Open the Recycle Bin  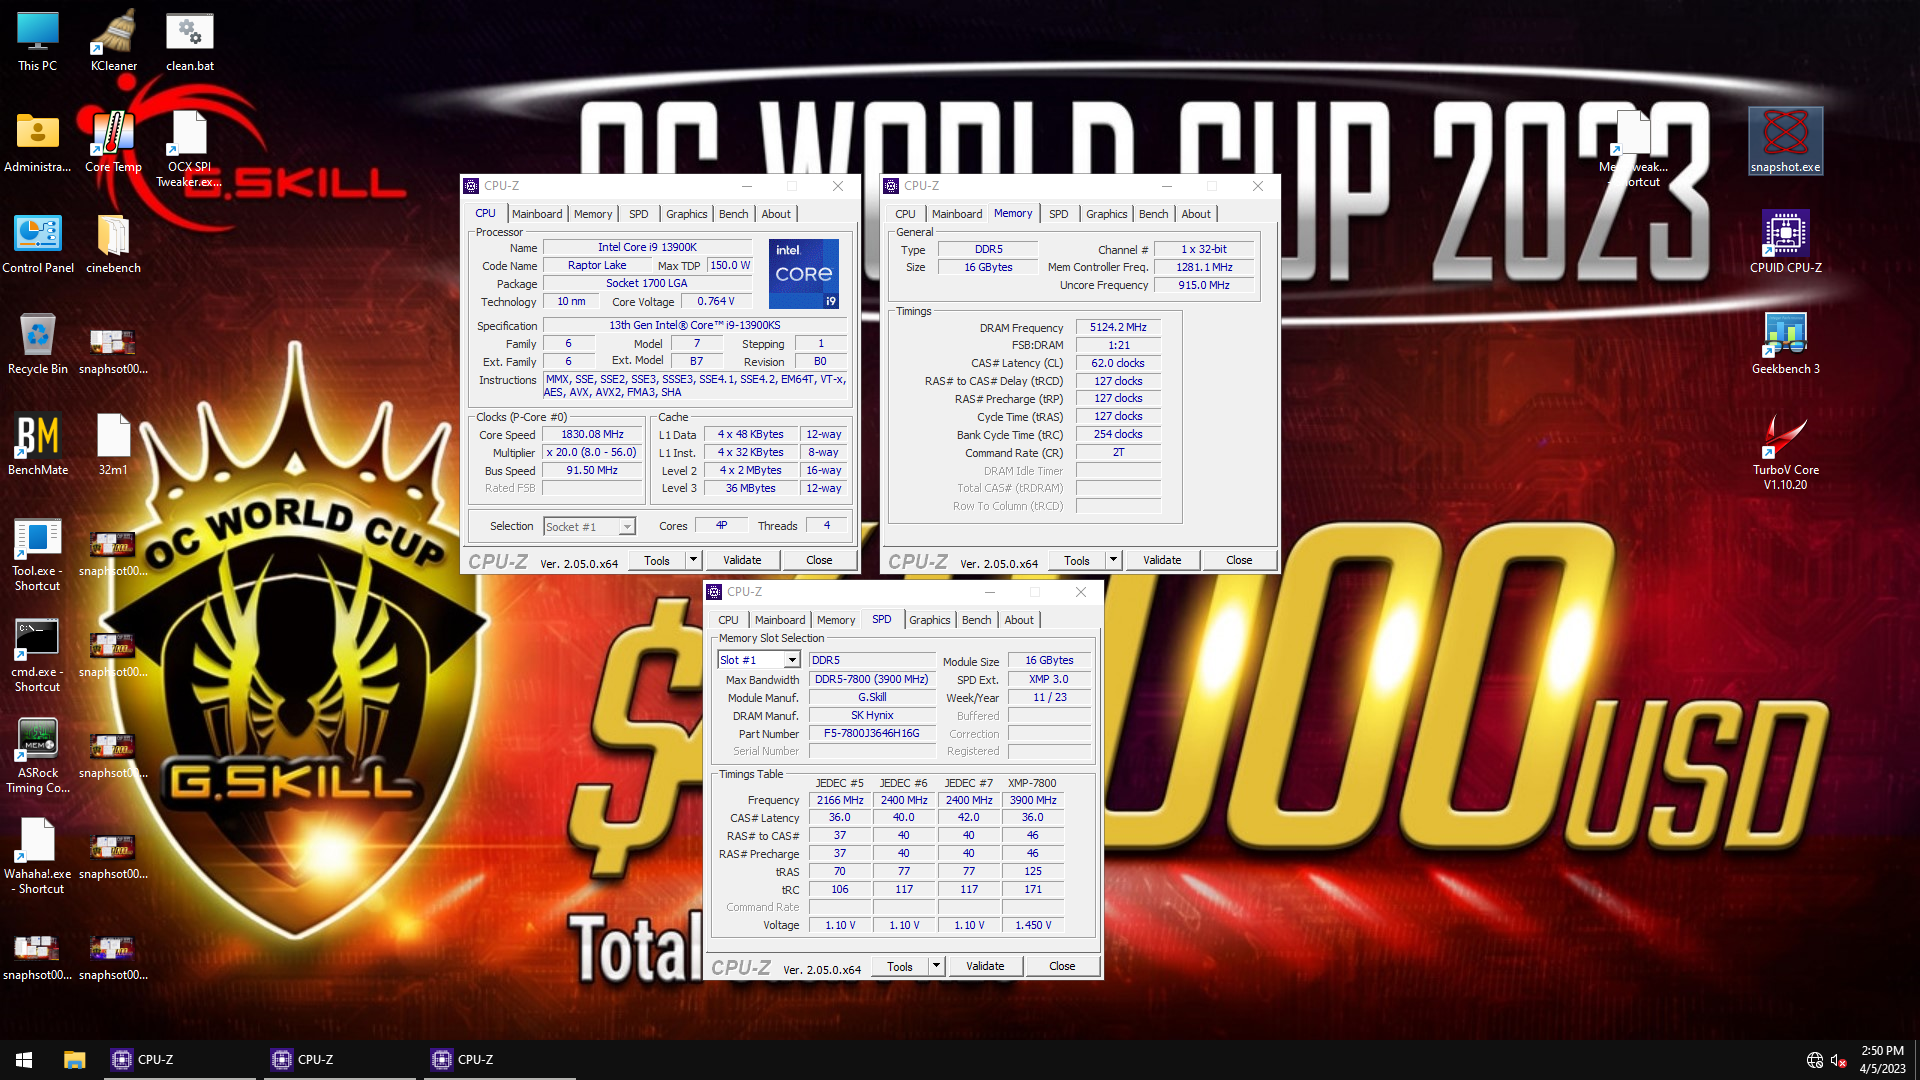click(x=38, y=345)
